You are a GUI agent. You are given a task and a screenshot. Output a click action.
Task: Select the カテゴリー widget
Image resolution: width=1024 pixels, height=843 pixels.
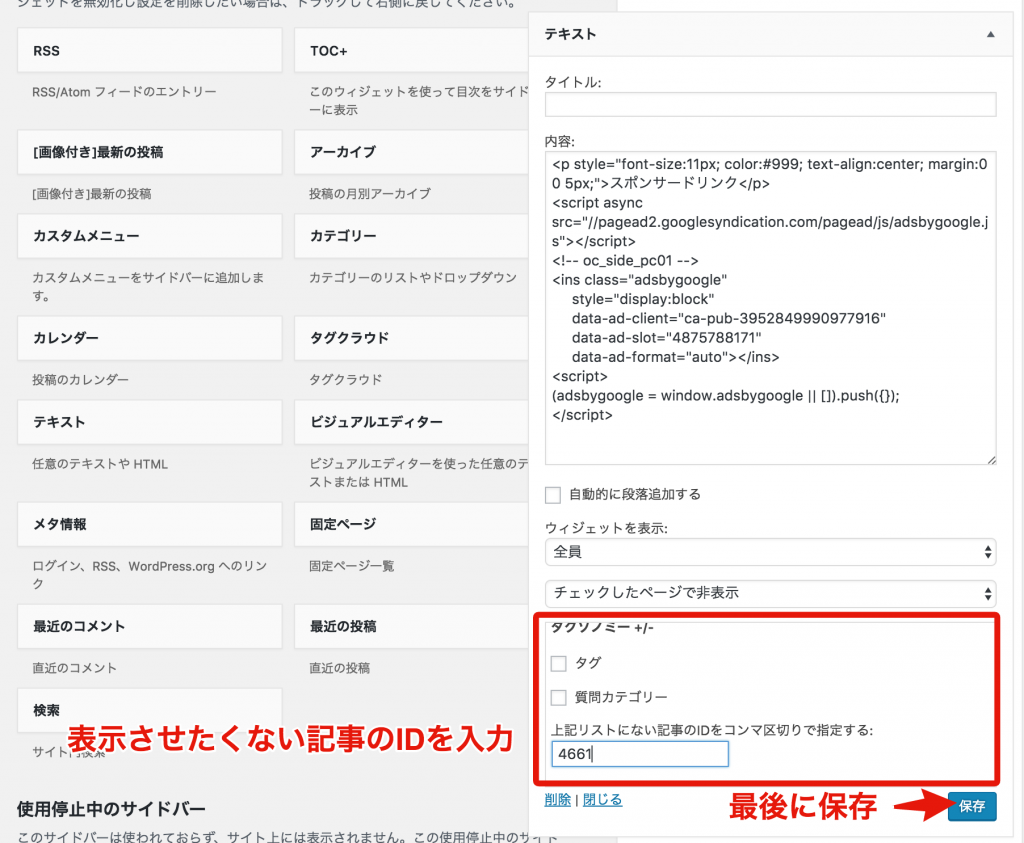tap(411, 236)
